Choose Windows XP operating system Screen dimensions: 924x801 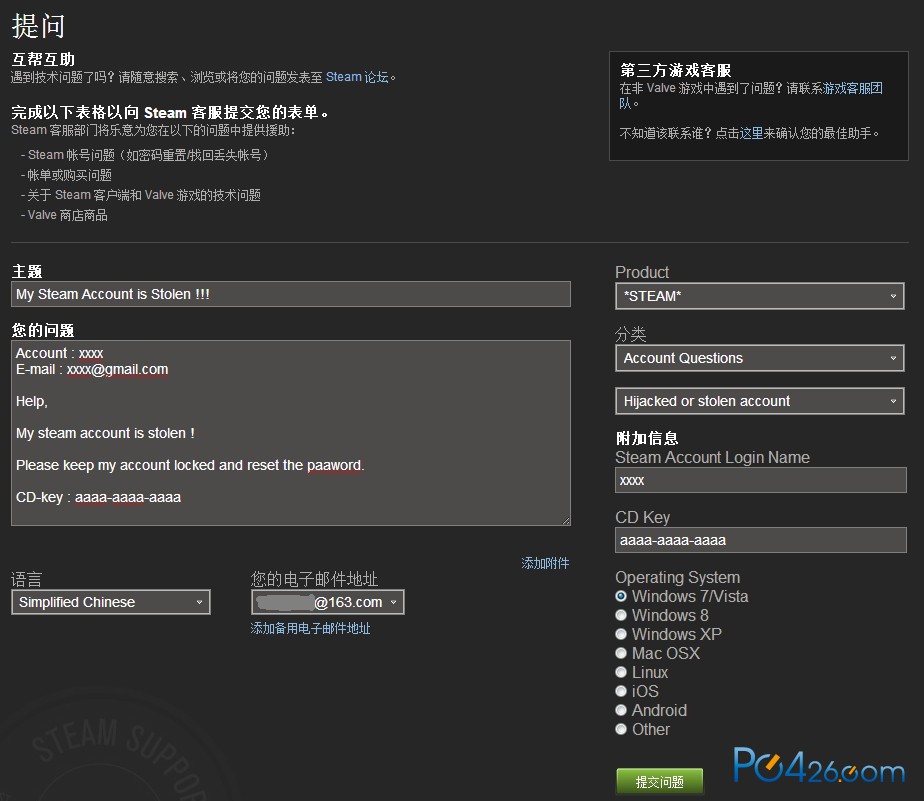[621, 634]
